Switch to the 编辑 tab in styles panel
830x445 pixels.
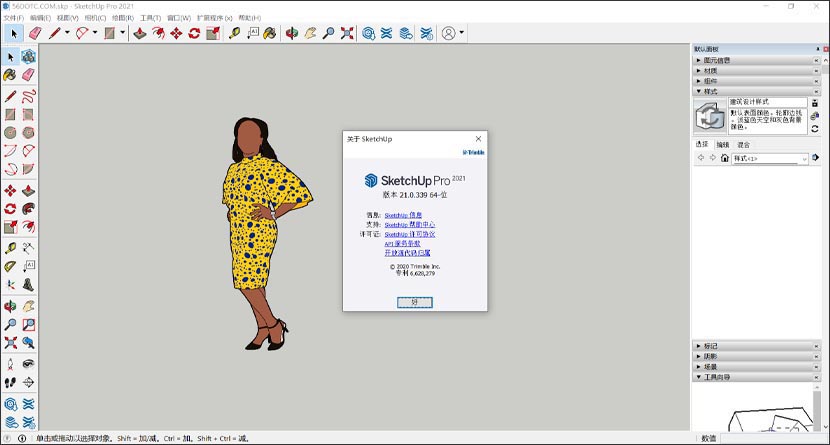pyautogui.click(x=722, y=145)
